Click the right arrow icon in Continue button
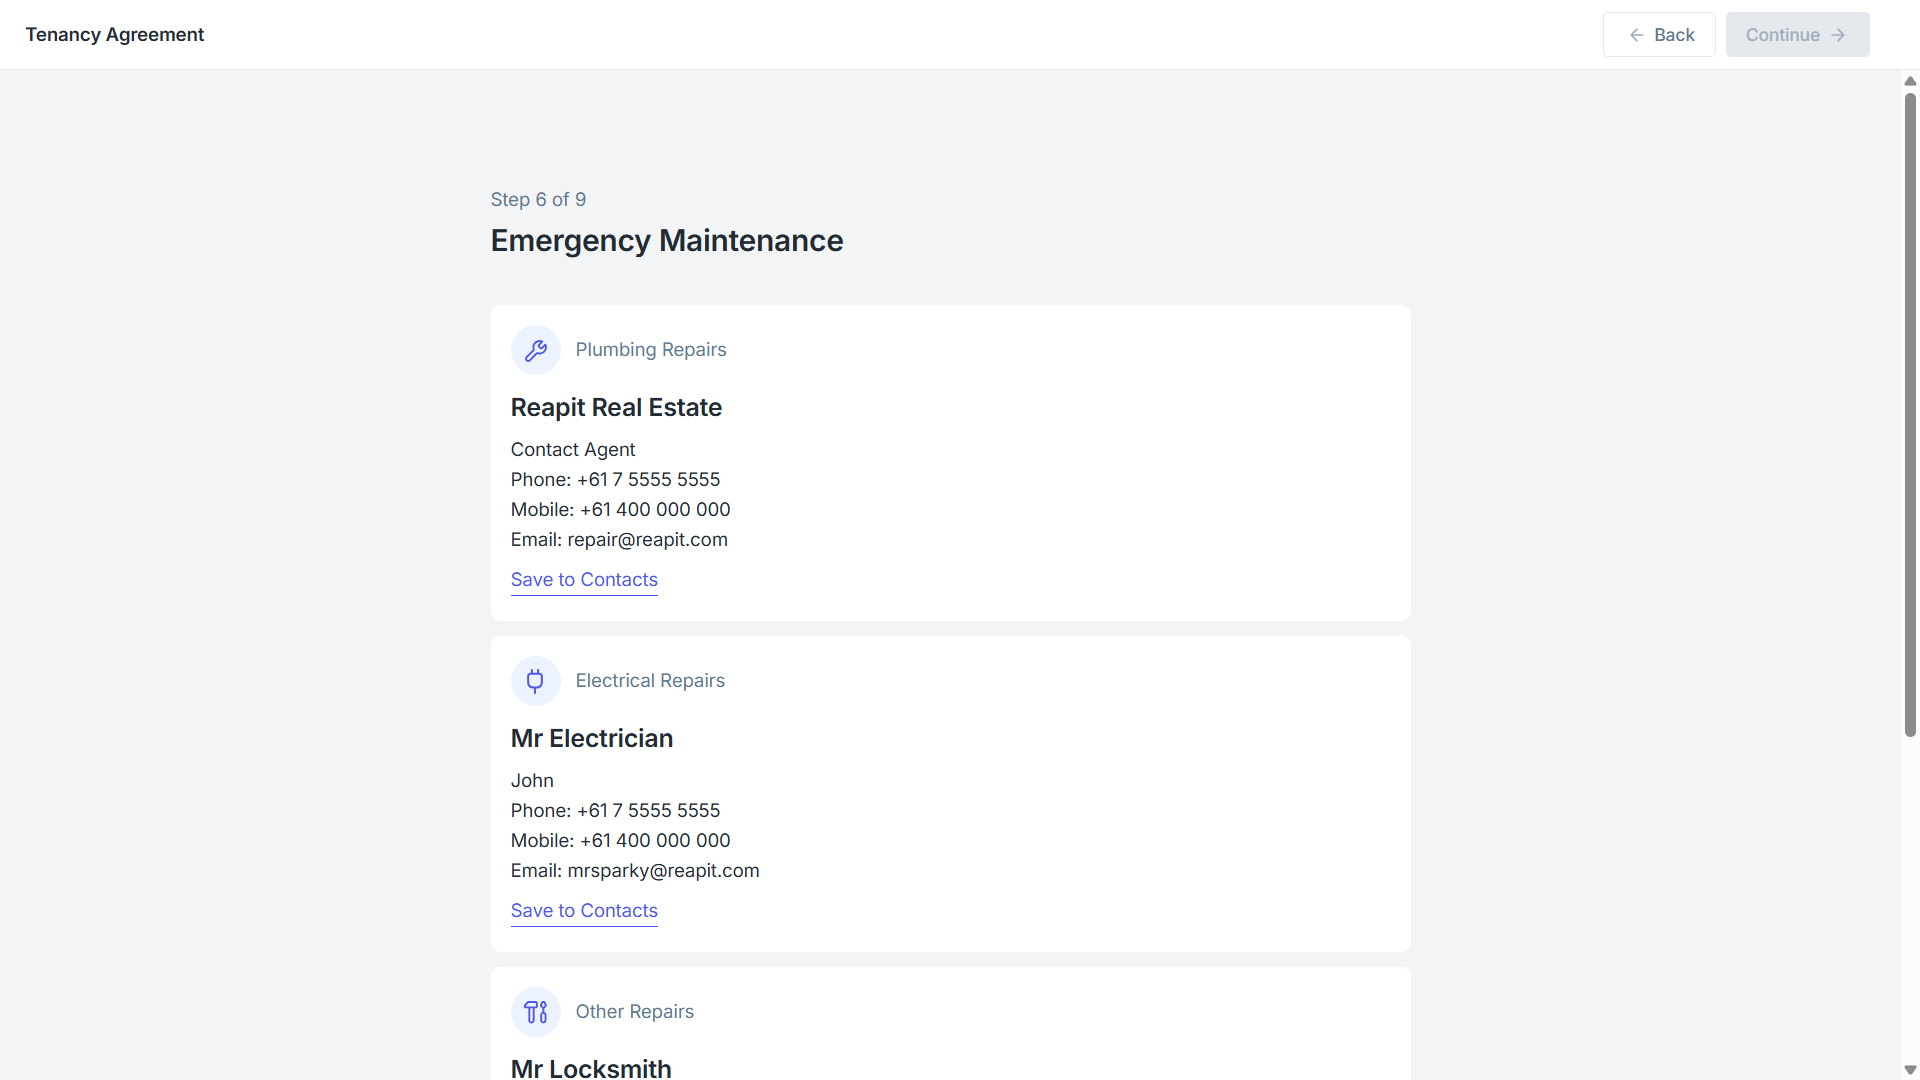Screen dimensions: 1920x1080 pyautogui.click(x=1838, y=35)
